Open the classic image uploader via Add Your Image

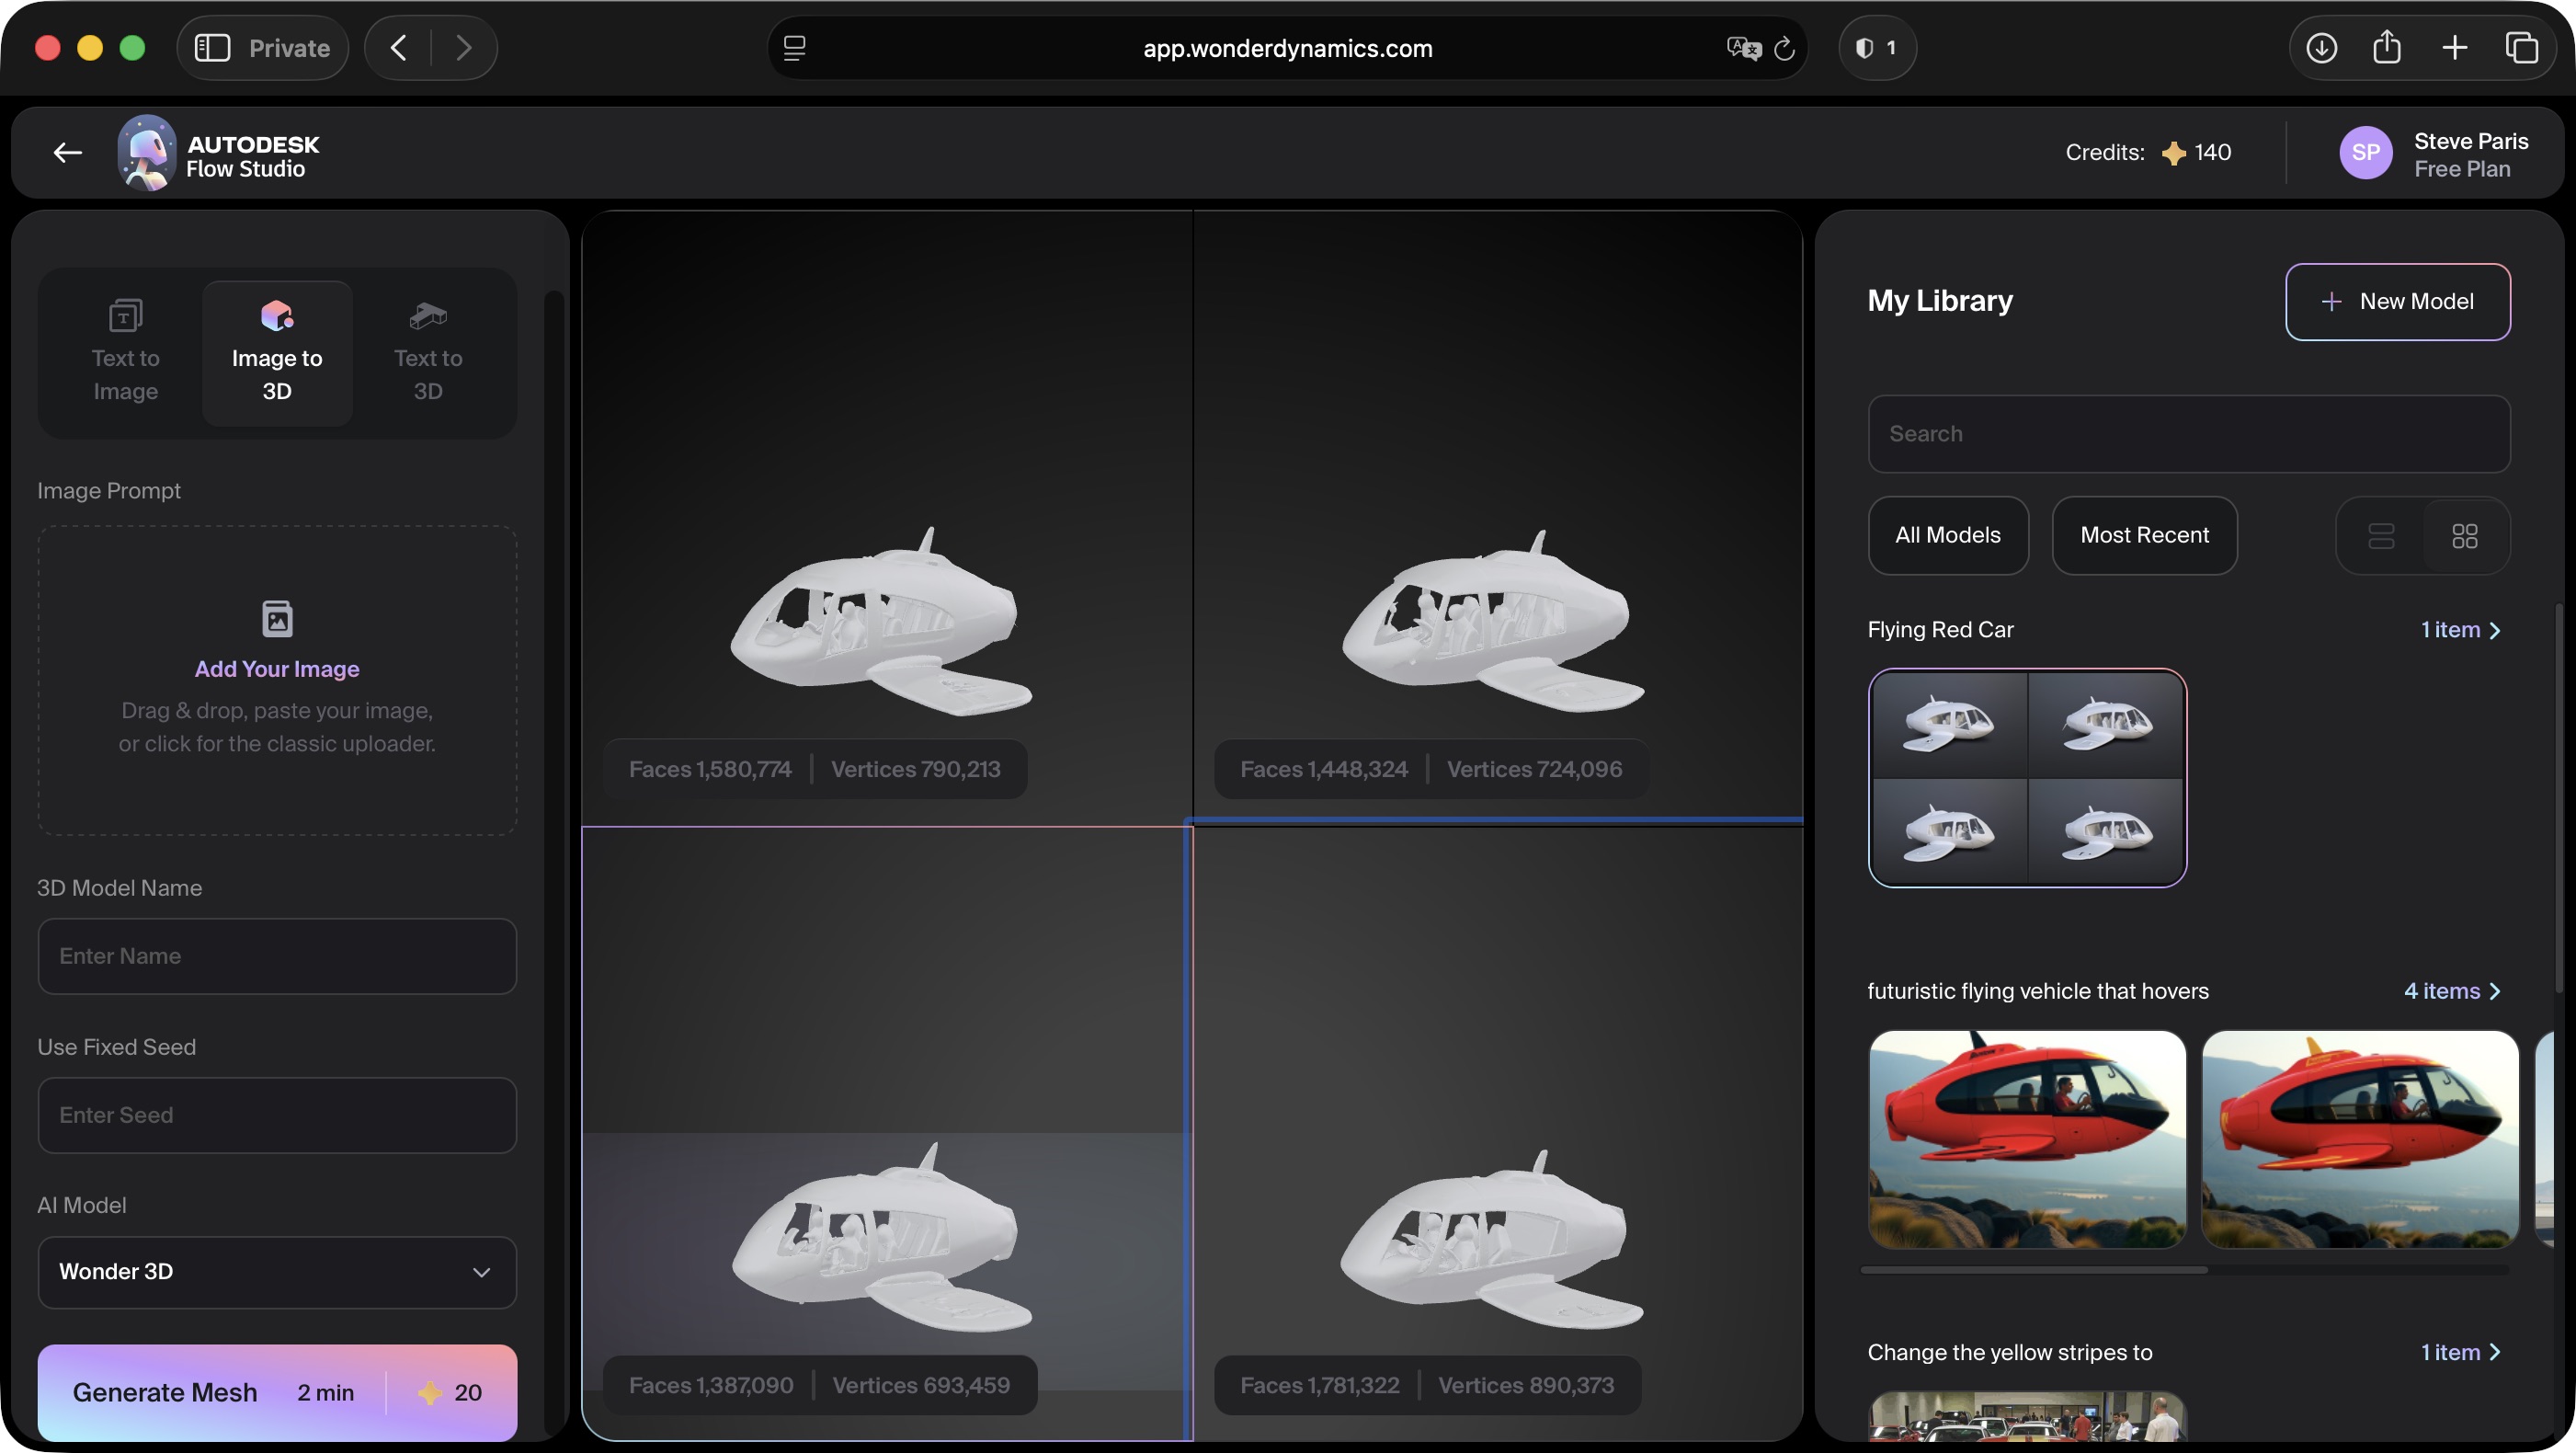277,669
